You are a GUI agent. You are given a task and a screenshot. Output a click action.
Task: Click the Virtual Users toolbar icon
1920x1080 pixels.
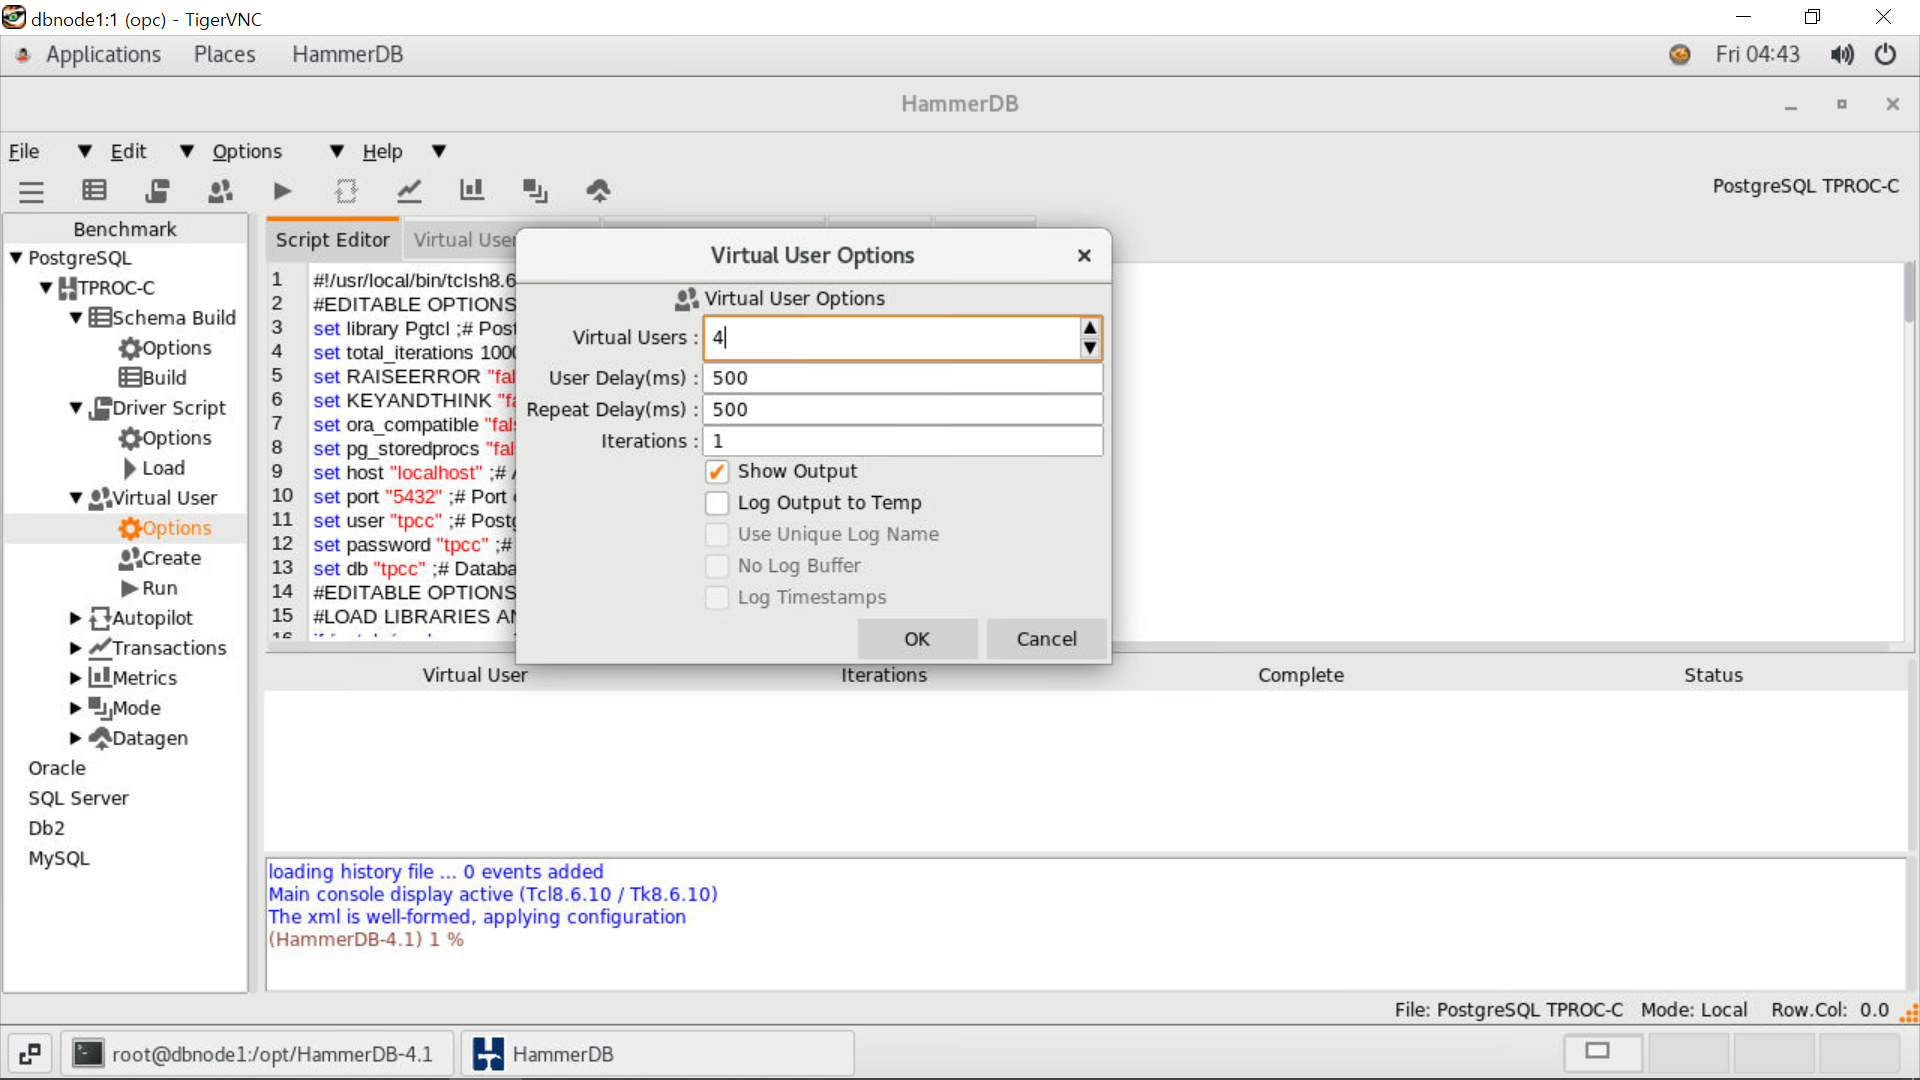point(220,191)
